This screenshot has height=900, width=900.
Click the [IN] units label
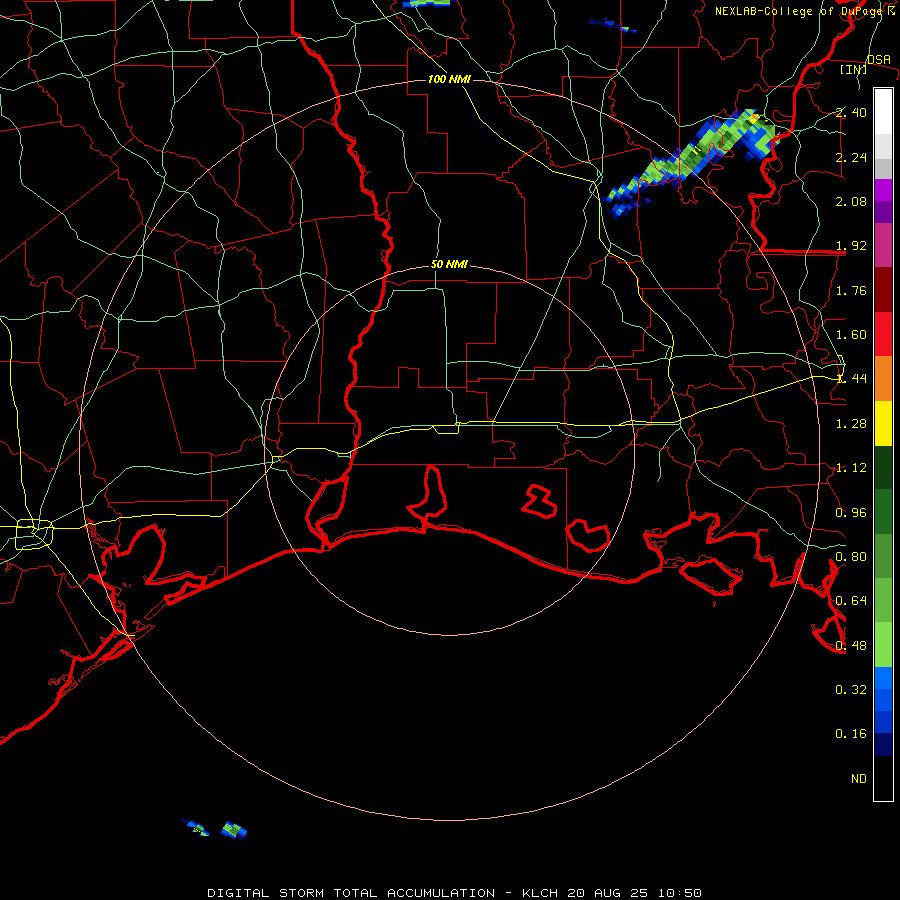tap(853, 69)
